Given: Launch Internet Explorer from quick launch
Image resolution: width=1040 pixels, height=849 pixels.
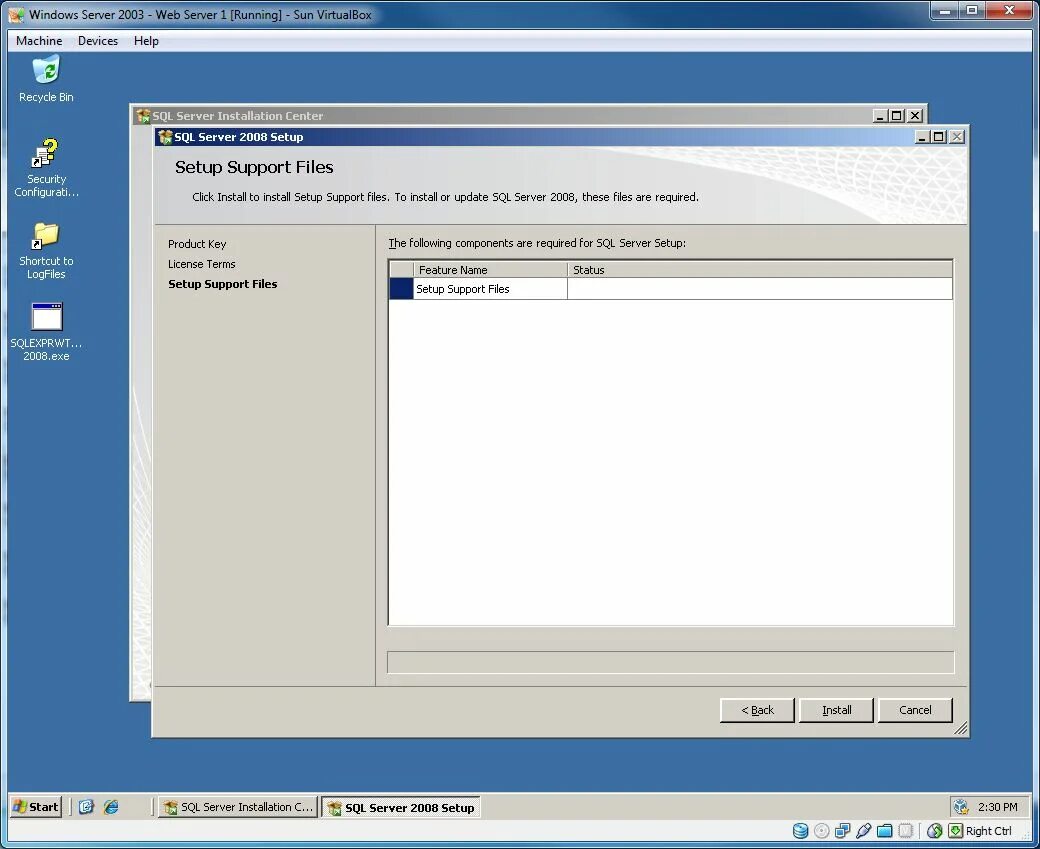Looking at the screenshot, I should [x=111, y=807].
